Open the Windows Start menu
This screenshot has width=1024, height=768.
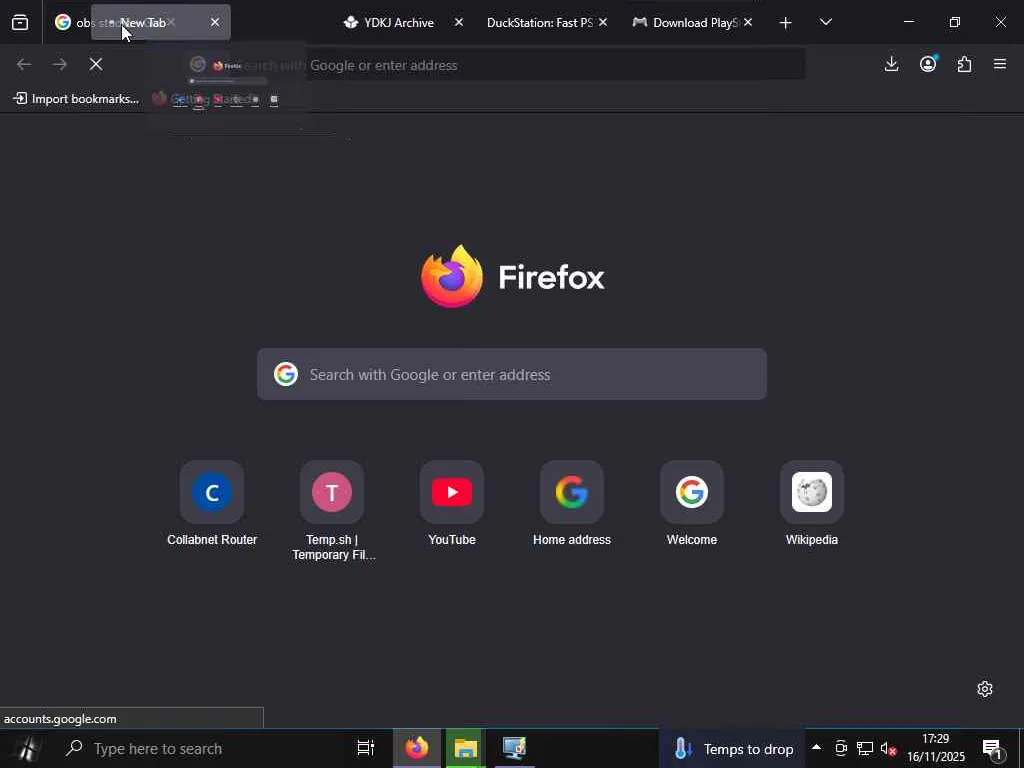pyautogui.click(x=26, y=748)
